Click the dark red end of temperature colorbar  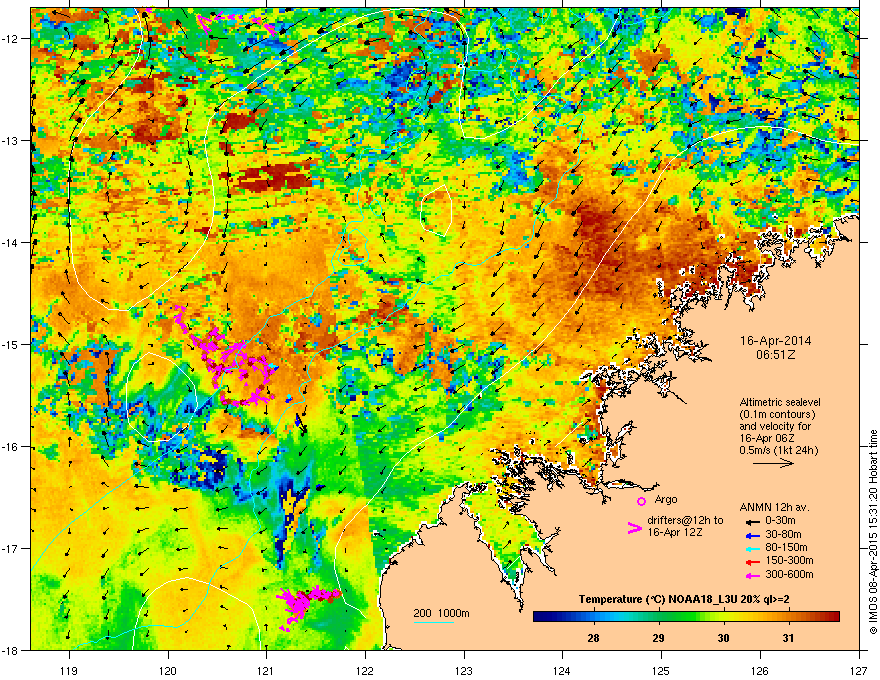833,617
